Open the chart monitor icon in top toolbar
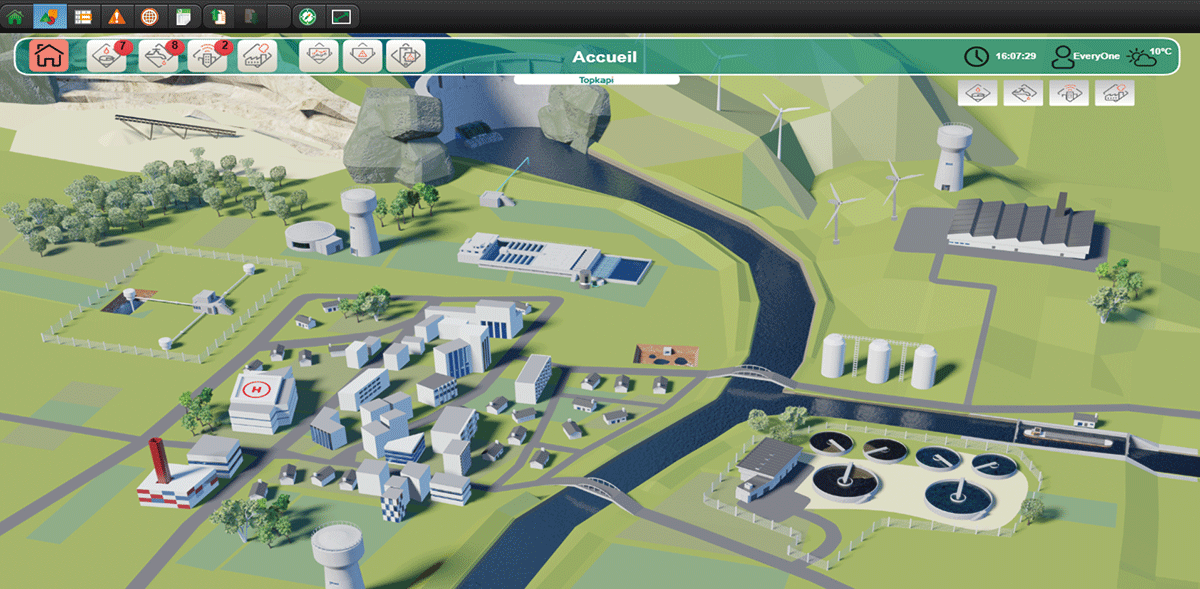 pos(341,16)
